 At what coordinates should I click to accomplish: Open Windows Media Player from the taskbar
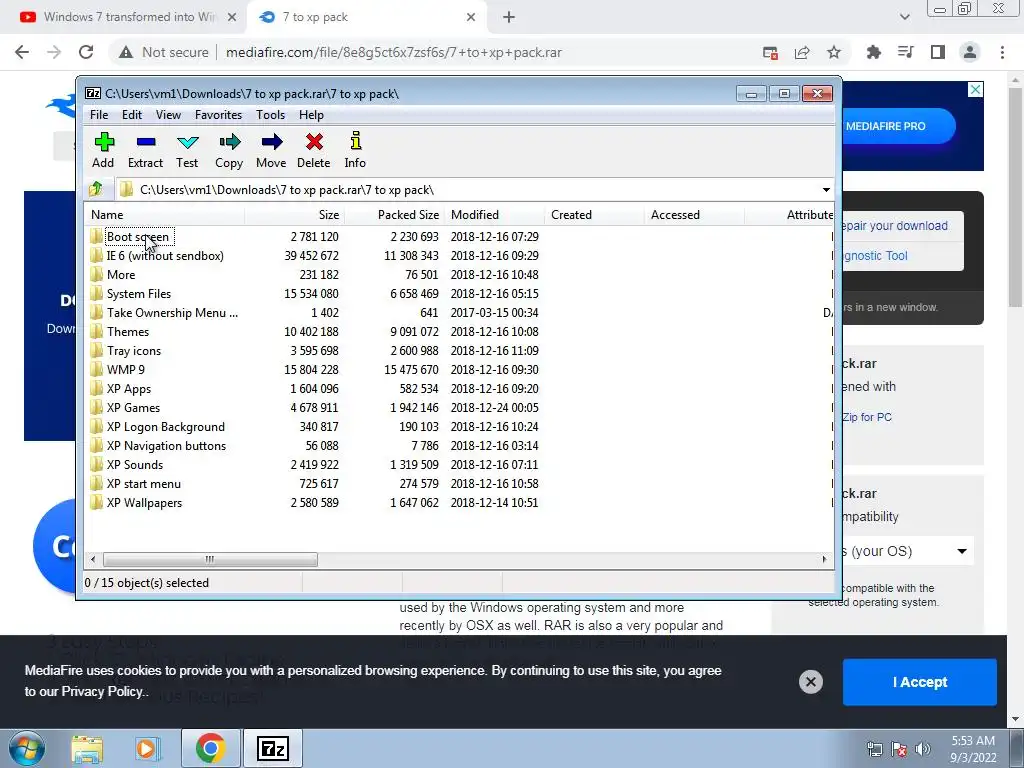coord(148,748)
